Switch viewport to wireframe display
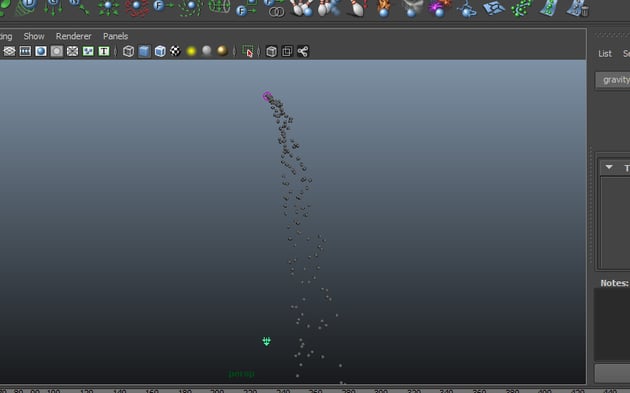Image resolution: width=630 pixels, height=393 pixels. click(128, 51)
